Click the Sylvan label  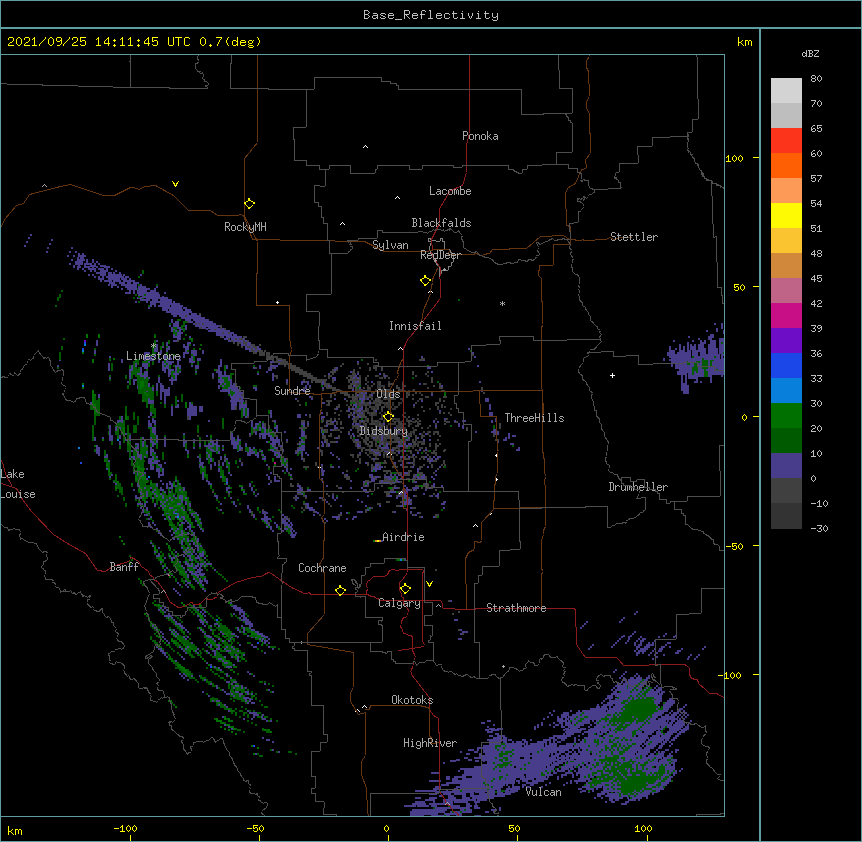pos(390,245)
